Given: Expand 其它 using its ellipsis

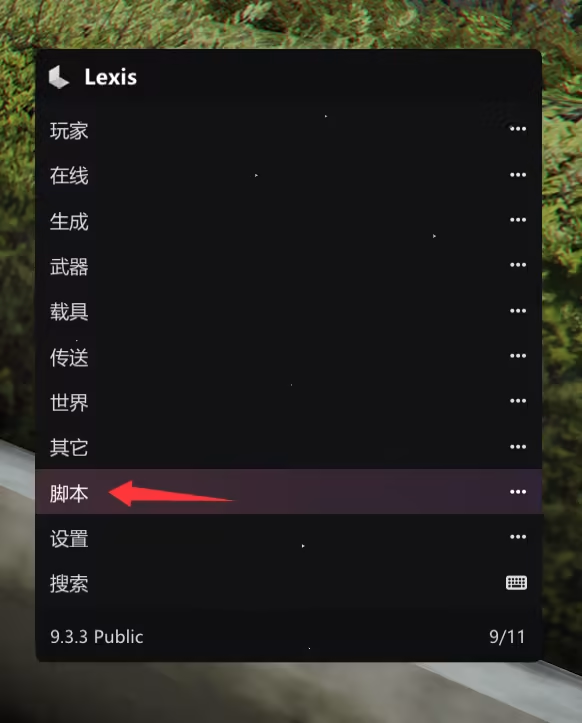Looking at the screenshot, I should 518,447.
